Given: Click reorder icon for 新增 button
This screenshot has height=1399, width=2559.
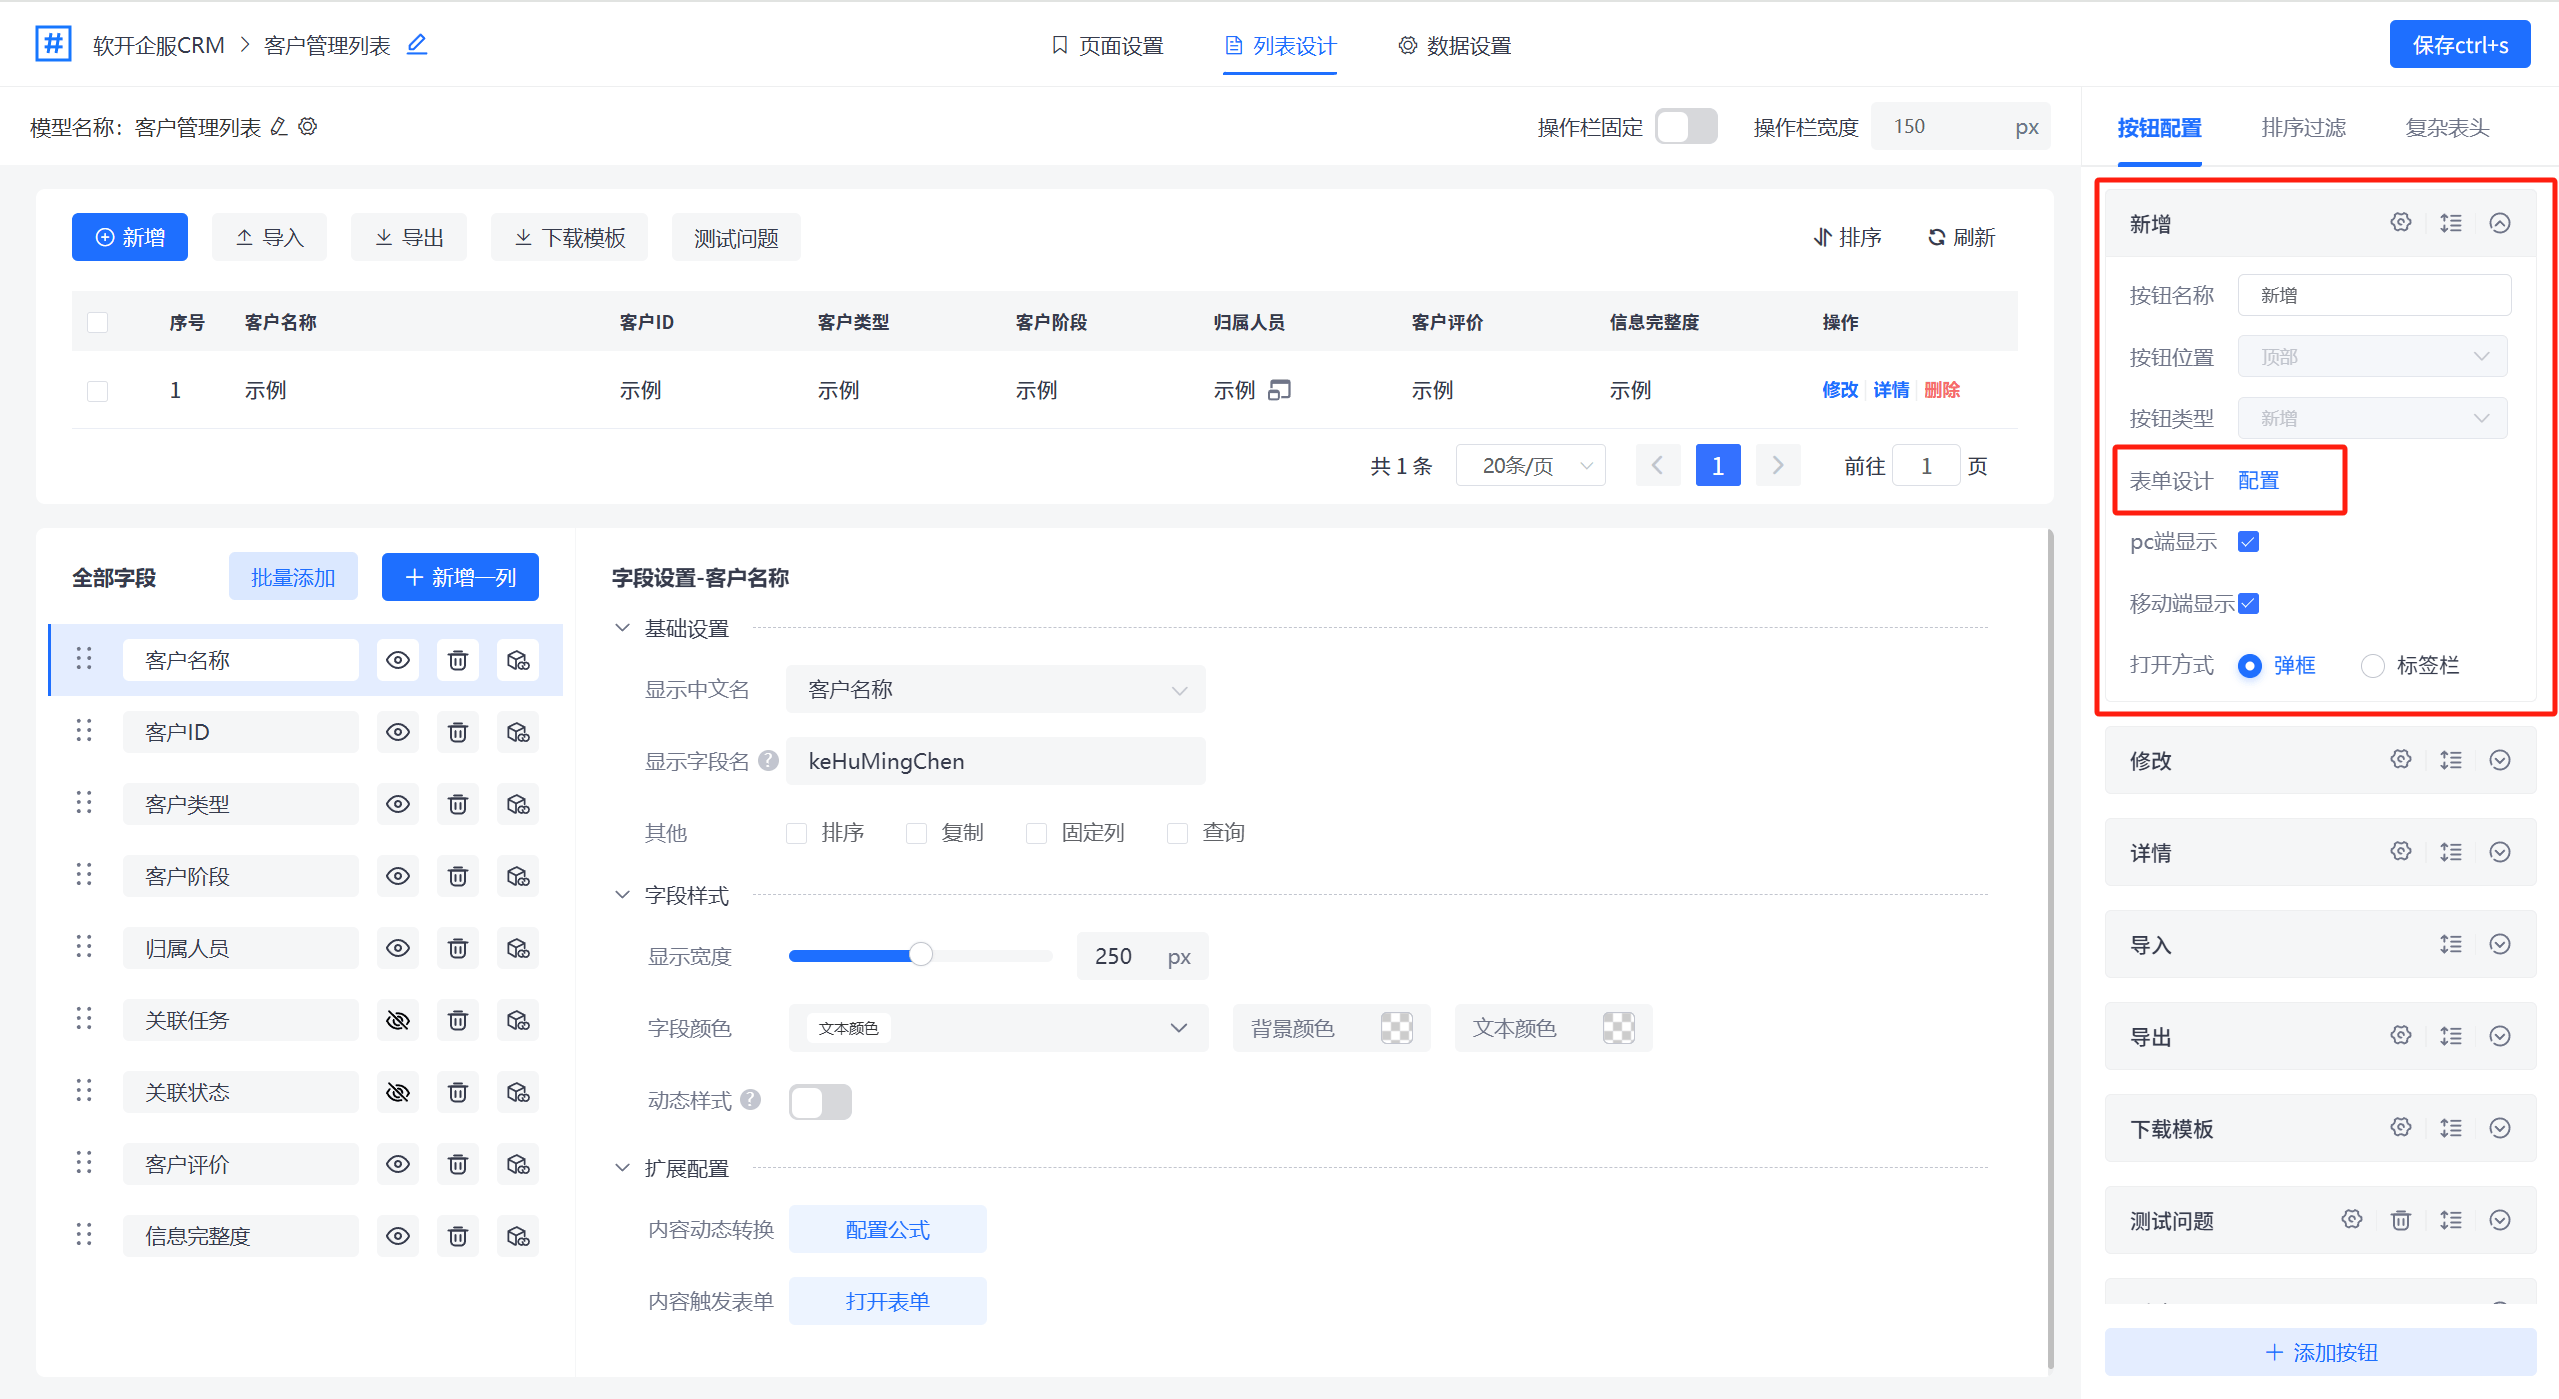Looking at the screenshot, I should click(2451, 223).
